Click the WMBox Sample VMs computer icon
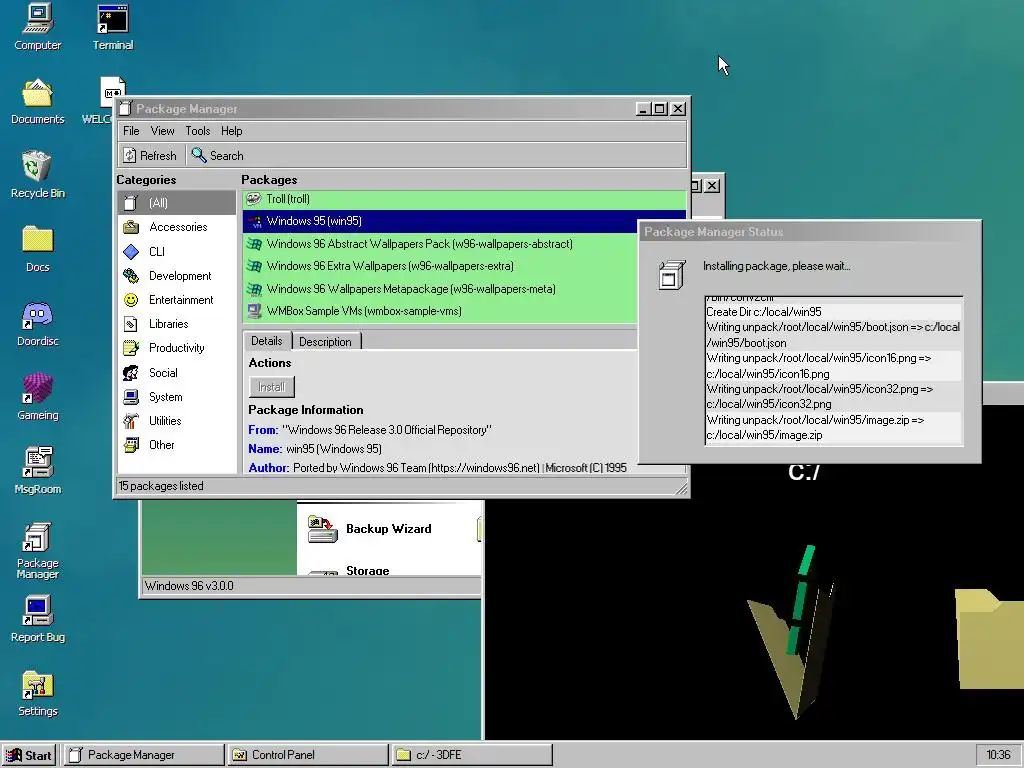 [254, 311]
